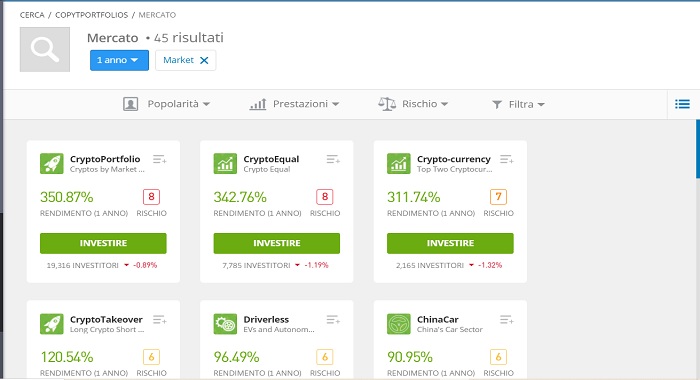Click the CryptoPortfolio risk score 8

151,197
